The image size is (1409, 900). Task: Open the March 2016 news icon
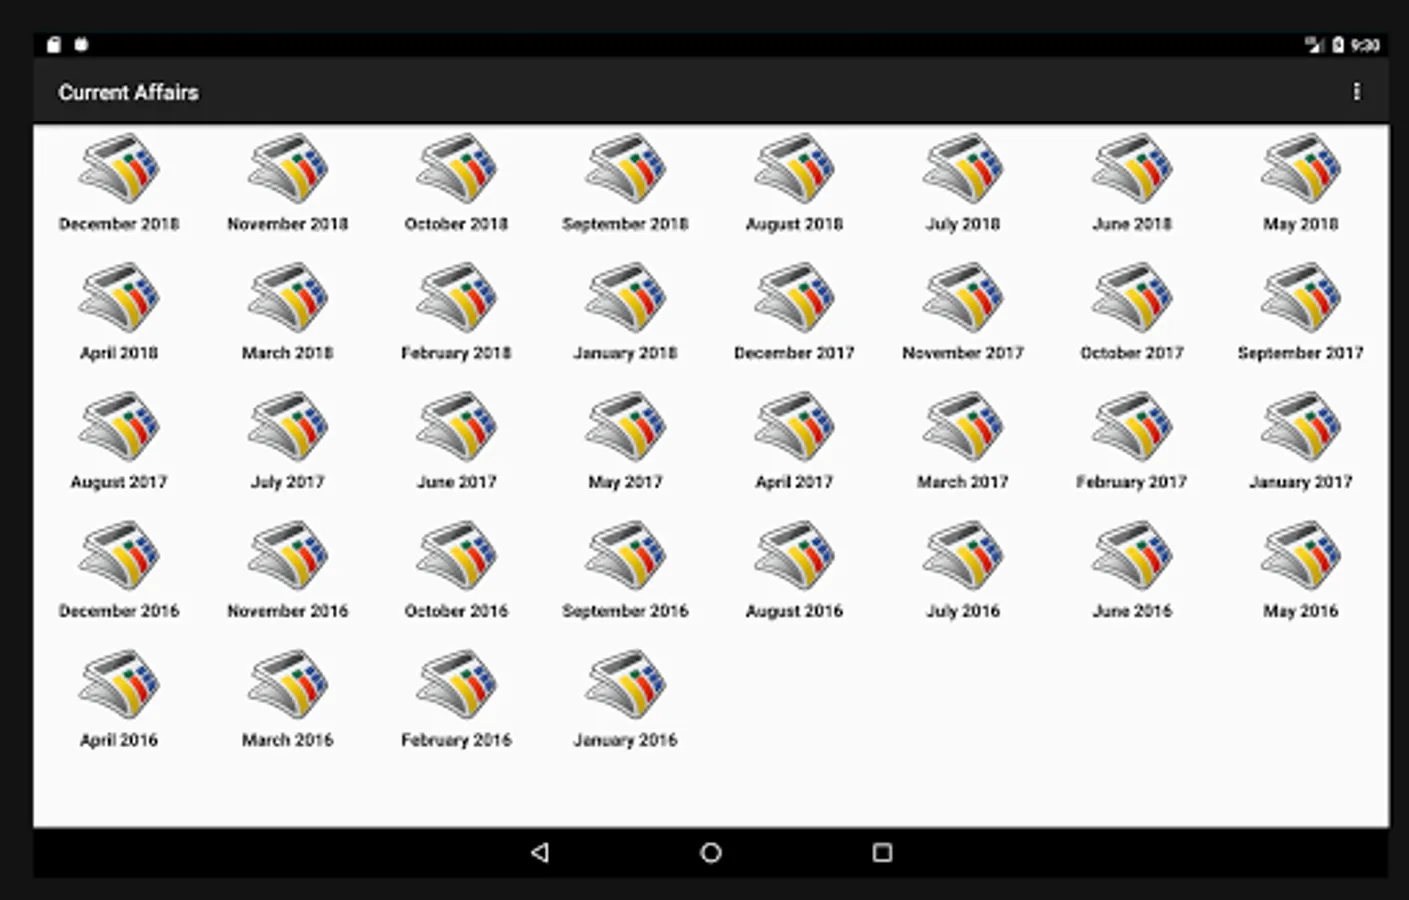tap(288, 685)
